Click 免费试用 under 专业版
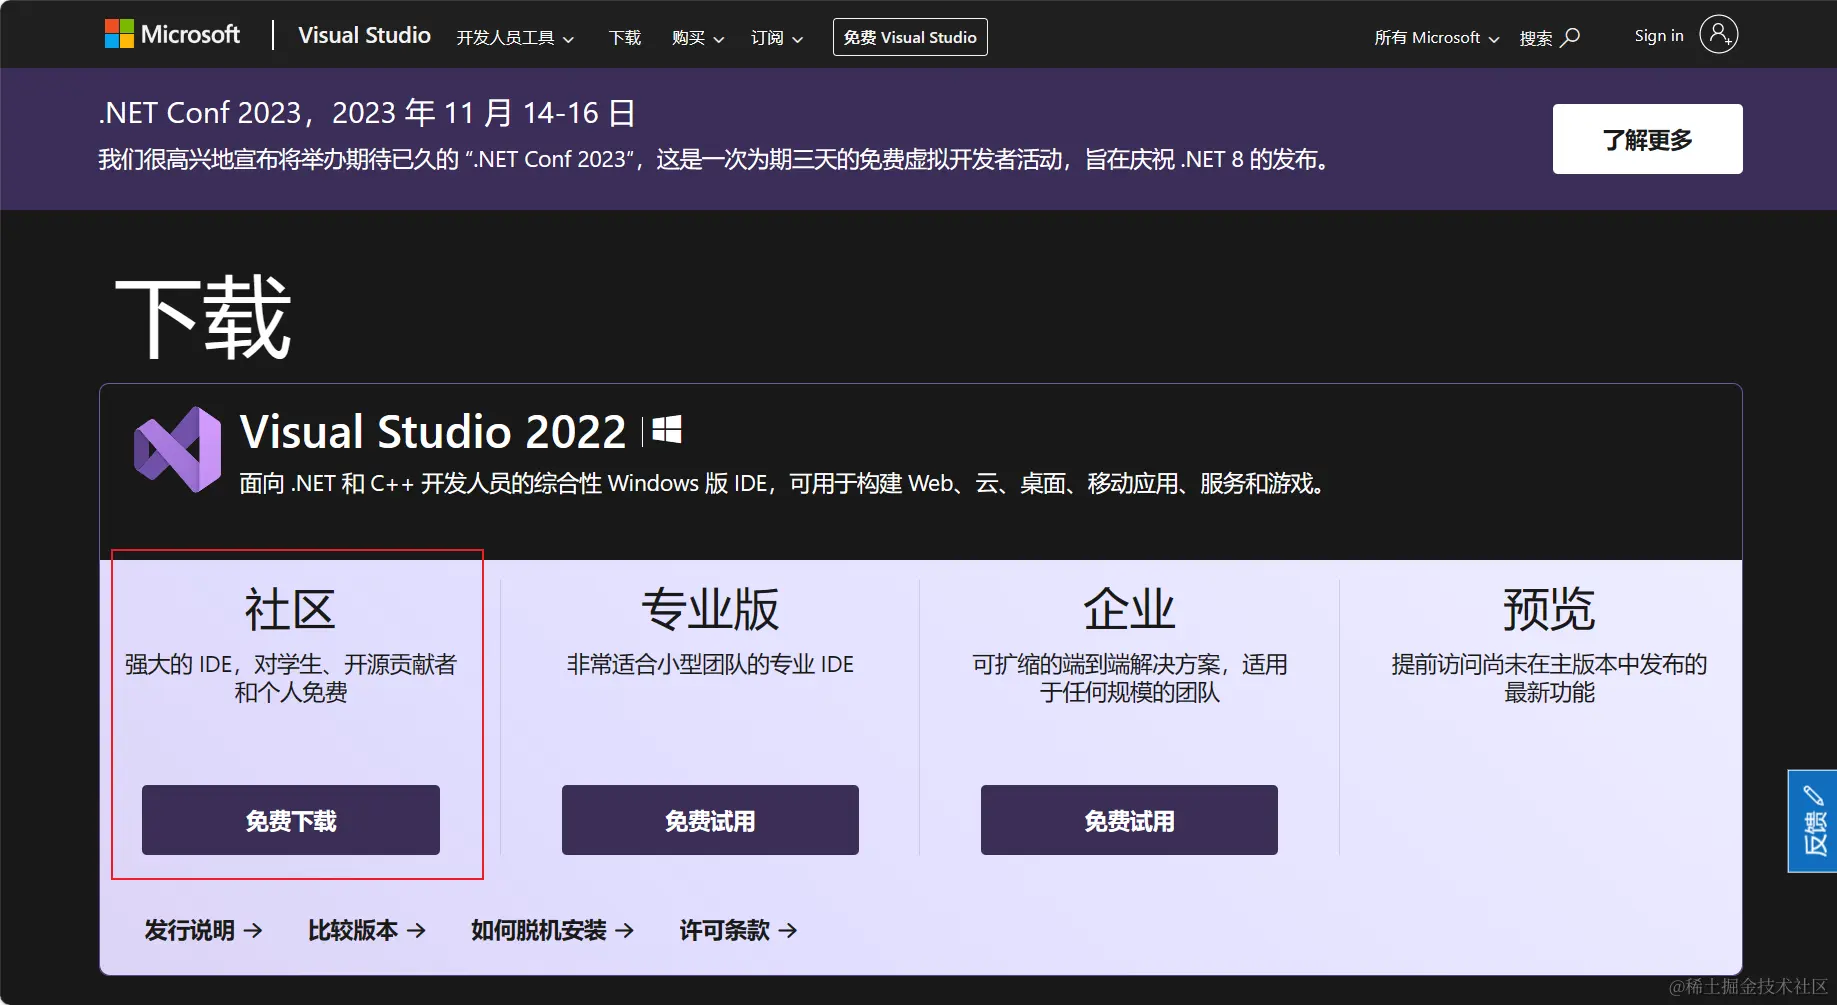This screenshot has height=1005, width=1837. [x=710, y=820]
